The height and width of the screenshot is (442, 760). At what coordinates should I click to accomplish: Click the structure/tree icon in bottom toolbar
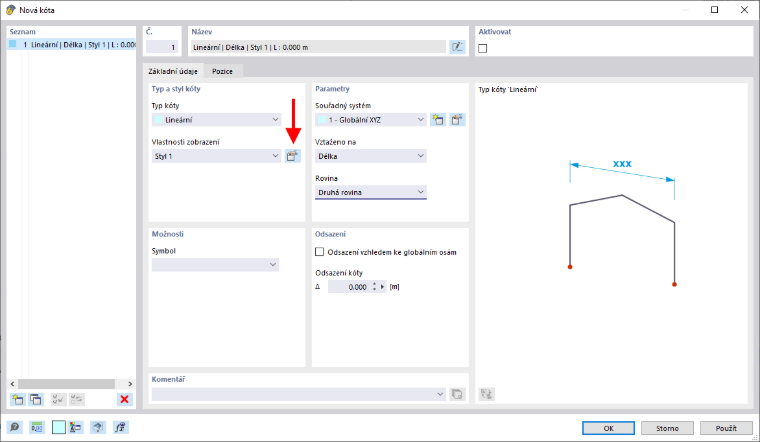point(76,427)
